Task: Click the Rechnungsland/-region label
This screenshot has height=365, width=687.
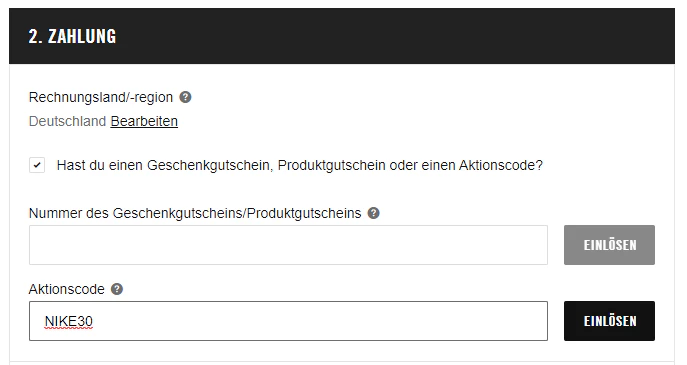Action: coord(101,97)
